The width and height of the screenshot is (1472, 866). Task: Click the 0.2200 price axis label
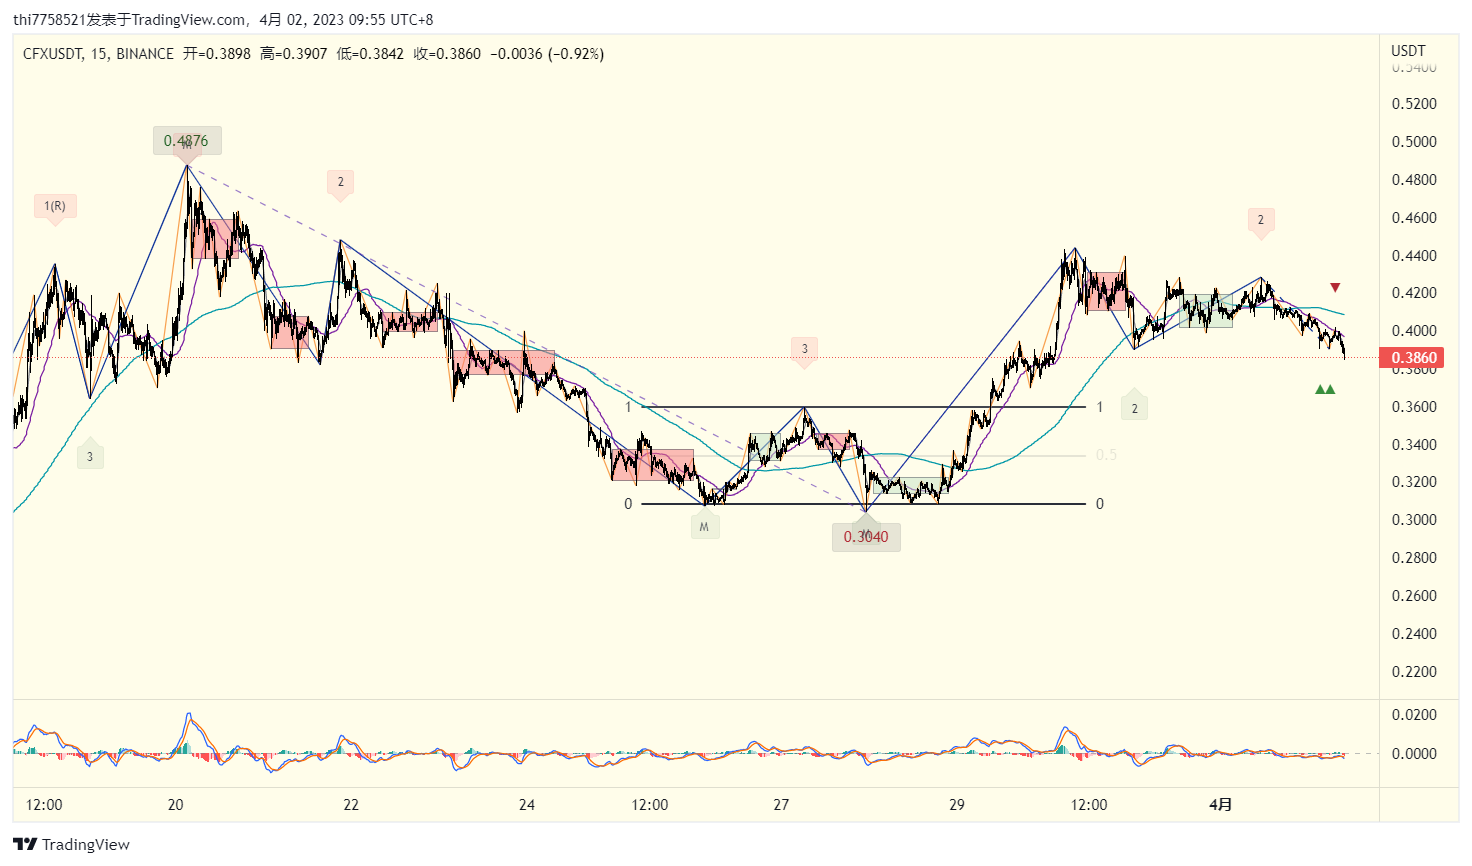[x=1414, y=672]
